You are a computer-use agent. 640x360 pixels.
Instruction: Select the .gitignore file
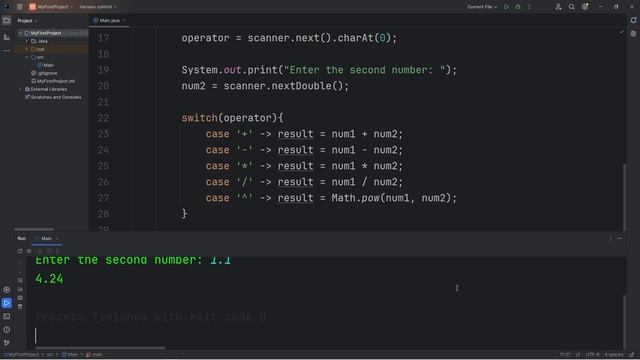point(44,73)
